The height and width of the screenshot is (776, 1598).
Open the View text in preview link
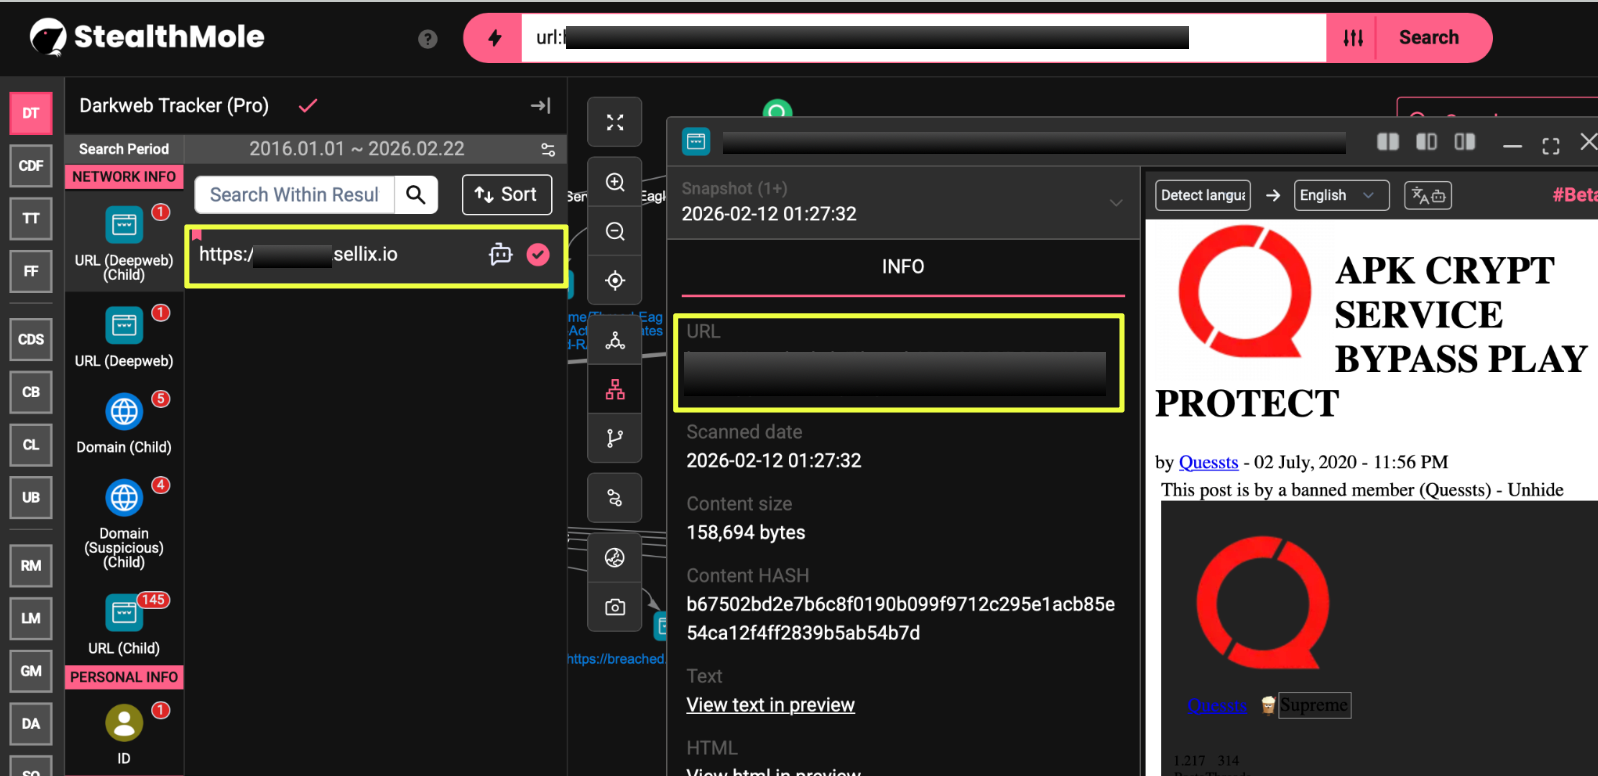tap(770, 705)
